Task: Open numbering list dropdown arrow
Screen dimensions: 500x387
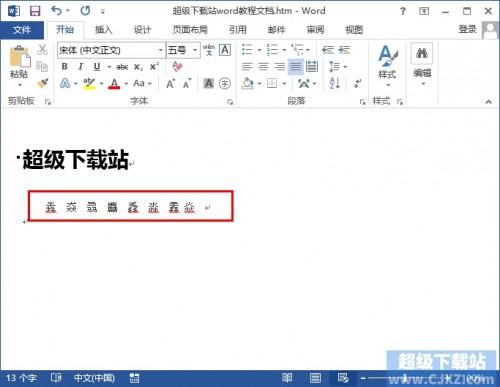Action: coord(284,50)
